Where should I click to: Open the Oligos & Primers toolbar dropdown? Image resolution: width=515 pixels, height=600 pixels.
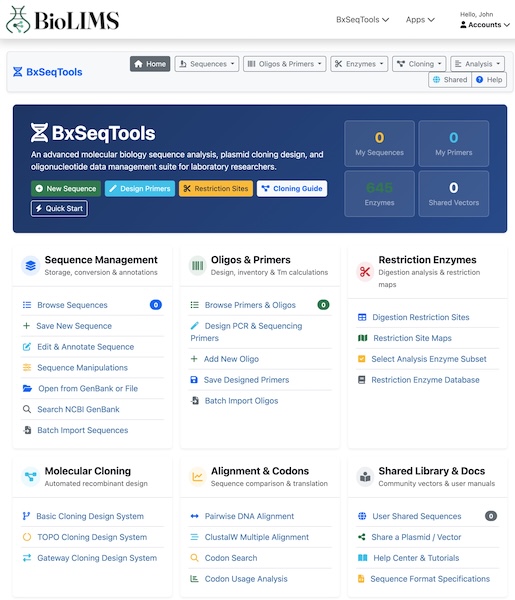(x=285, y=64)
